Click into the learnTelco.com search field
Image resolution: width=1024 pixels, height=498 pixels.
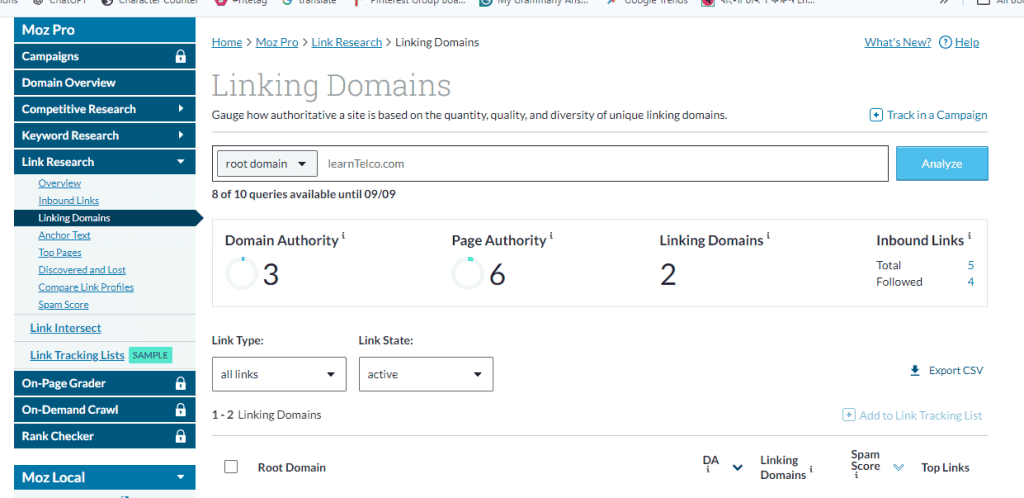point(605,164)
